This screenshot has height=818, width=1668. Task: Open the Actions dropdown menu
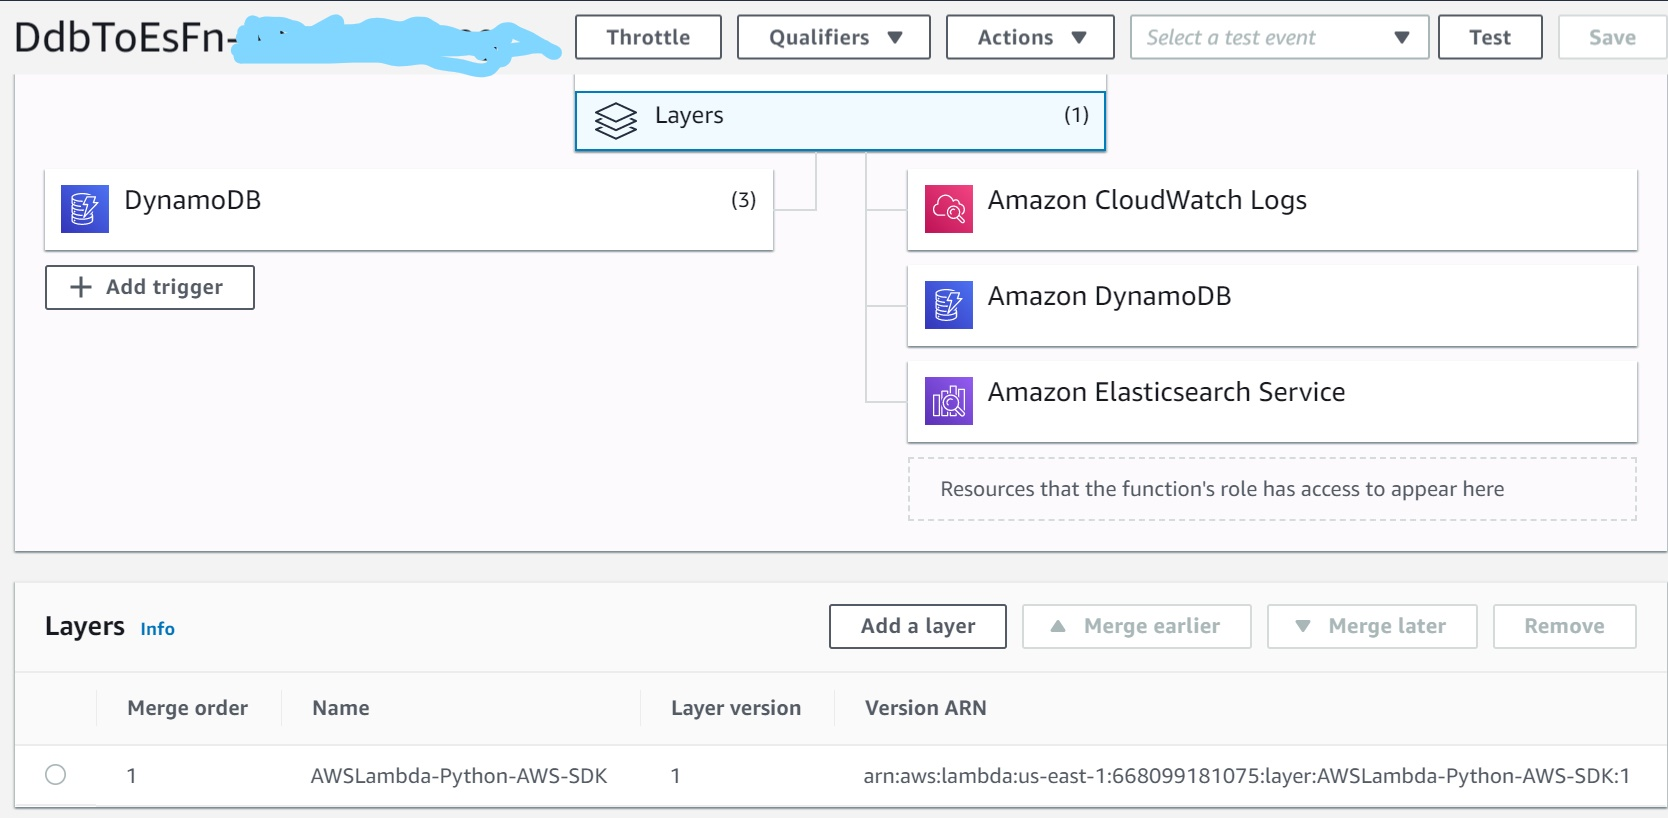point(1030,37)
